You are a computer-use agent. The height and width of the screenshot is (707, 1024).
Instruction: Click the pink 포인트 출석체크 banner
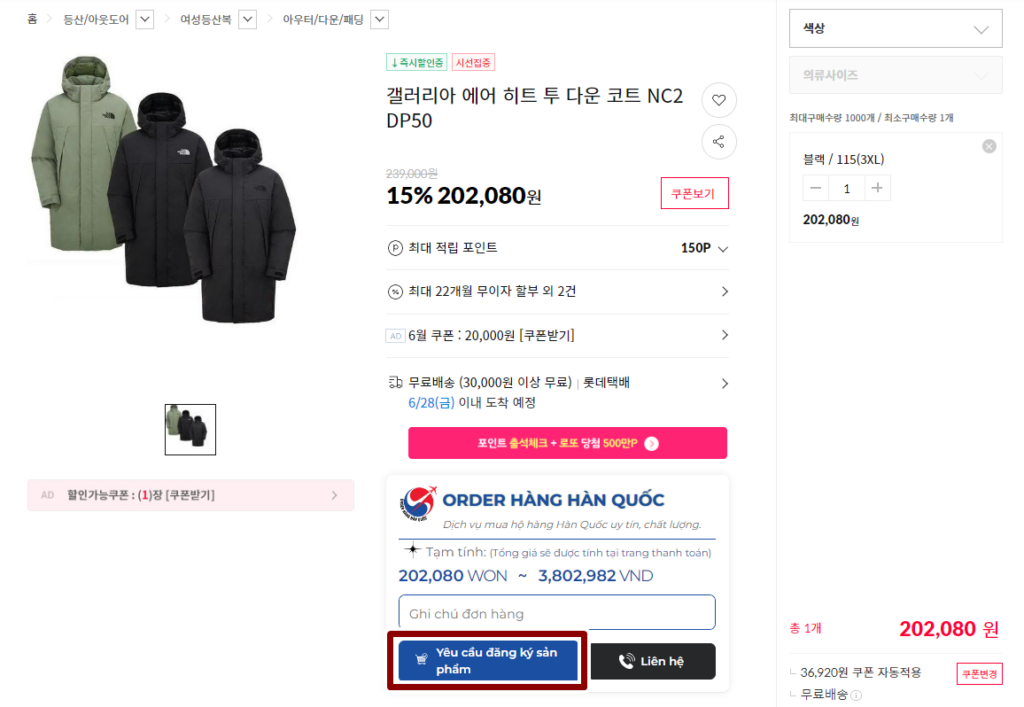pos(567,443)
